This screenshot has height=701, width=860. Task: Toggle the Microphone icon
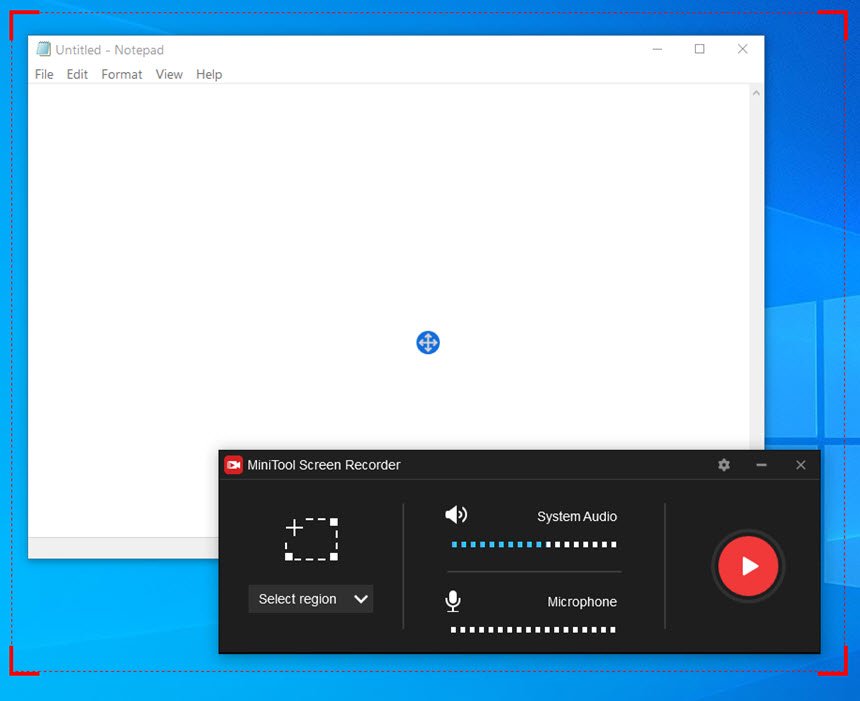click(x=453, y=601)
